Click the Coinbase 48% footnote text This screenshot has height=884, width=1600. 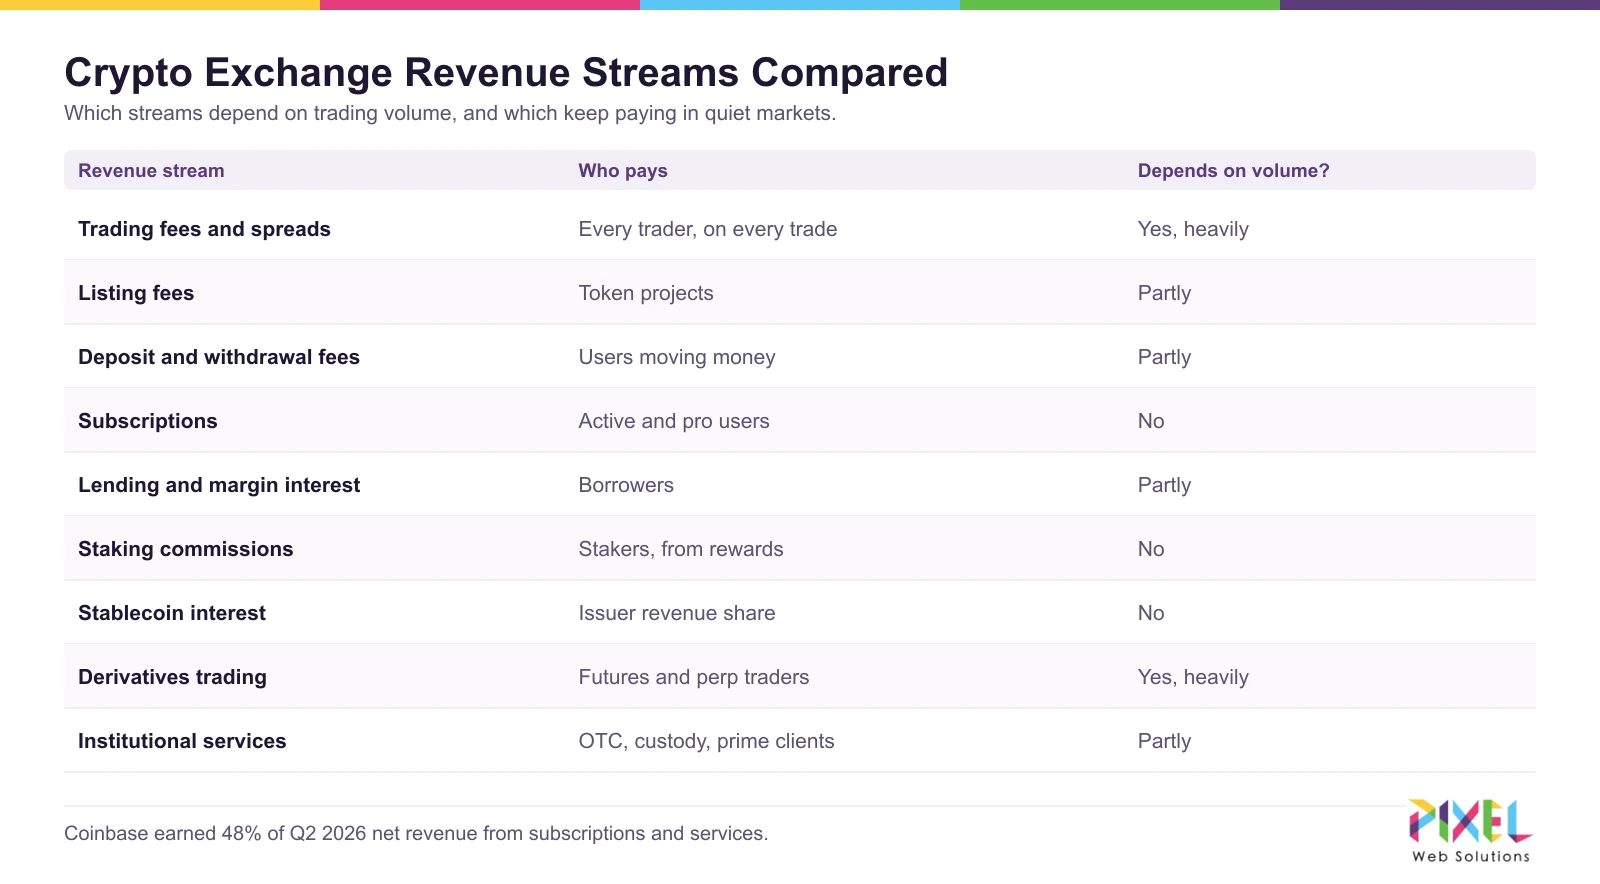tap(416, 833)
